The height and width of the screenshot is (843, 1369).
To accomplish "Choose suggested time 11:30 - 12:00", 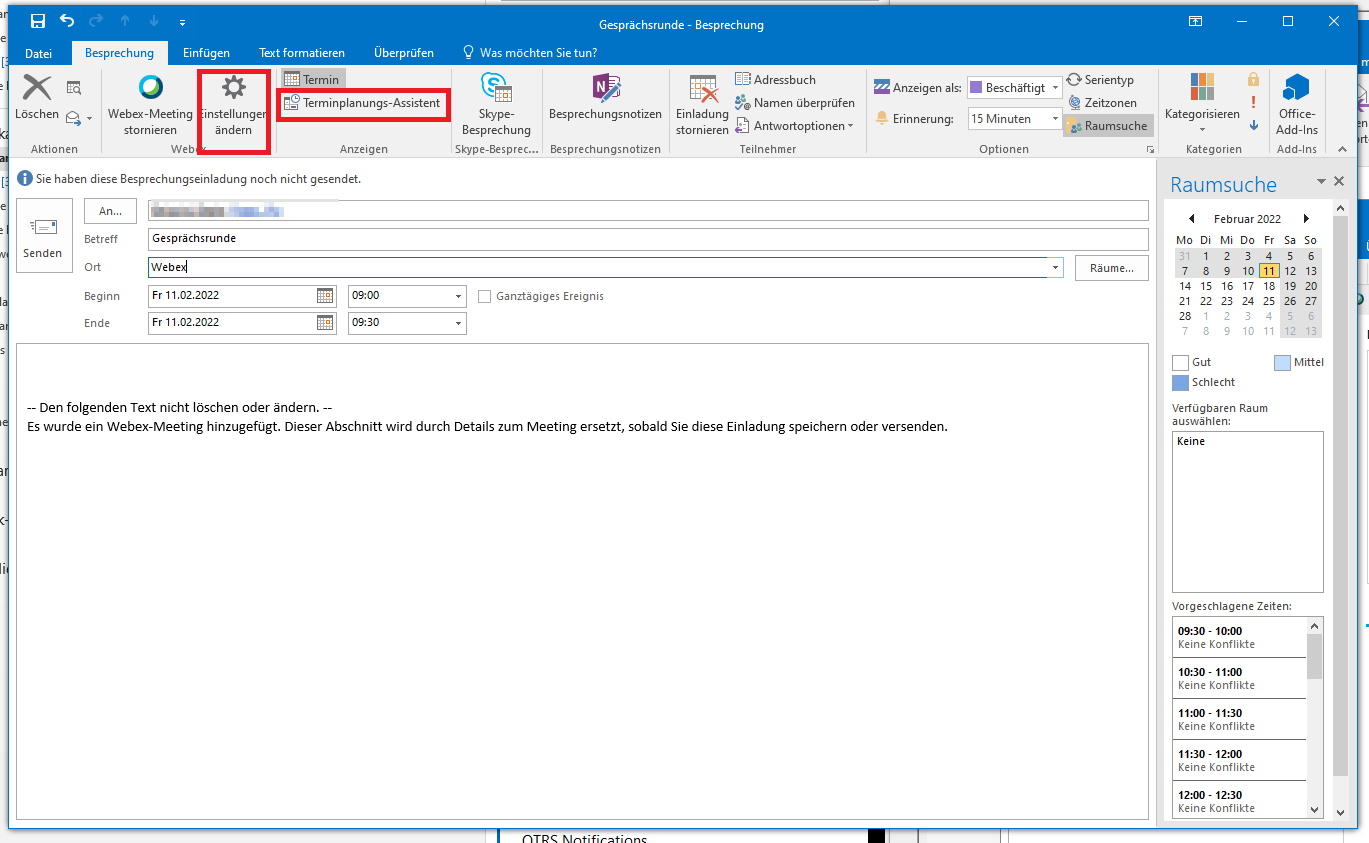I will click(1239, 760).
